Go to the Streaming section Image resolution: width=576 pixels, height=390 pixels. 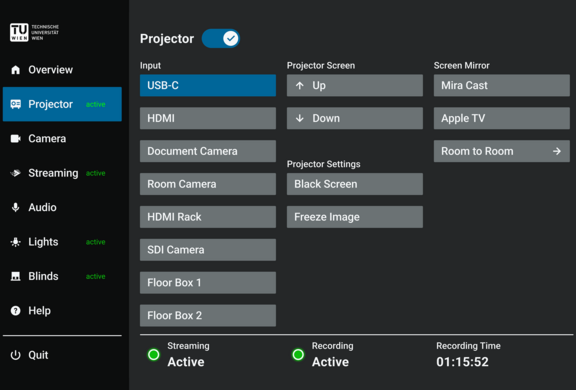[62, 173]
